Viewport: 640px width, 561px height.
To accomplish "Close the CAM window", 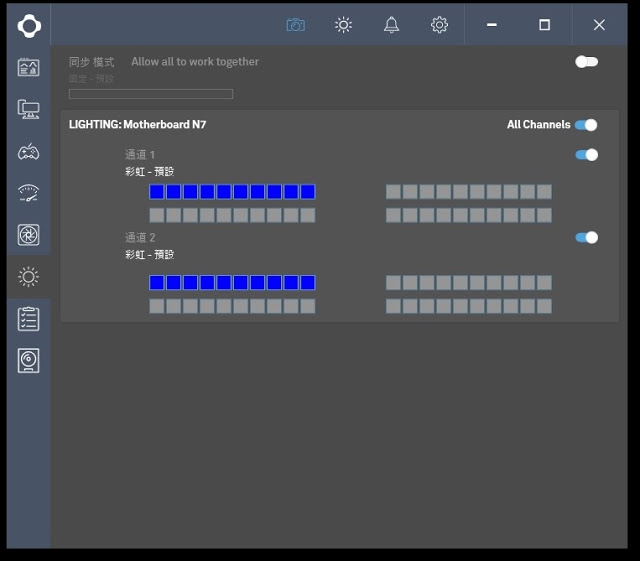I will [599, 25].
